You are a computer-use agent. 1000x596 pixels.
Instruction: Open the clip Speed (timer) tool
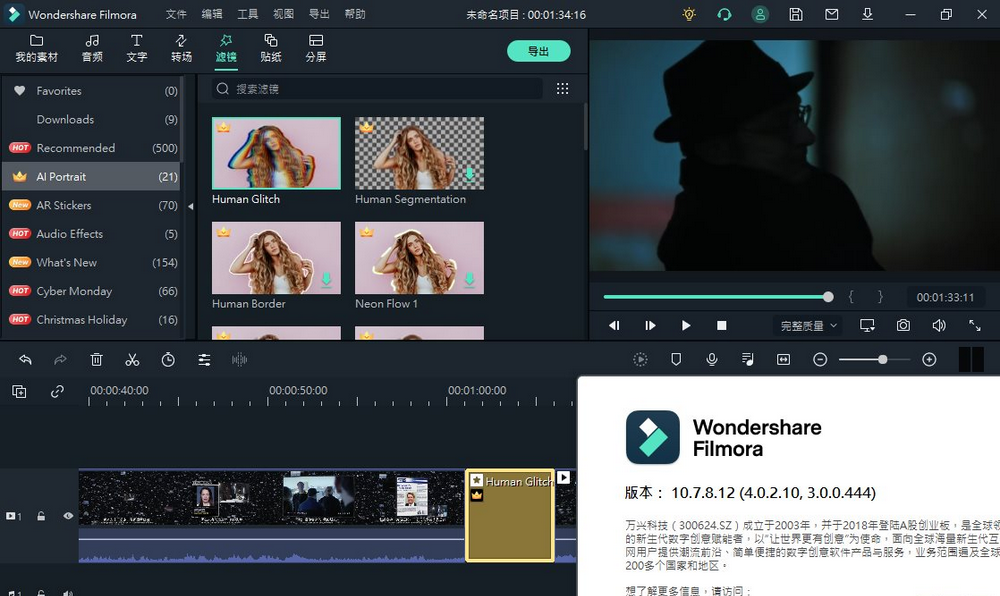tap(168, 359)
